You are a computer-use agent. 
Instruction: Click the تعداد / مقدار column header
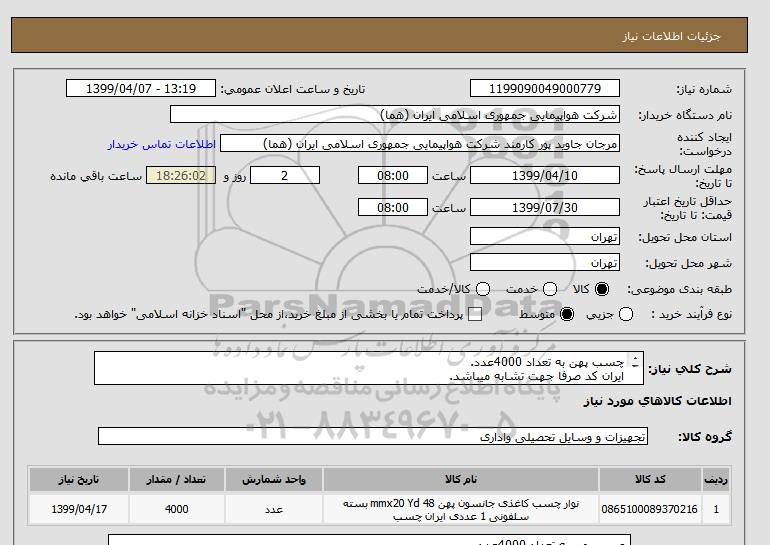[176, 479]
